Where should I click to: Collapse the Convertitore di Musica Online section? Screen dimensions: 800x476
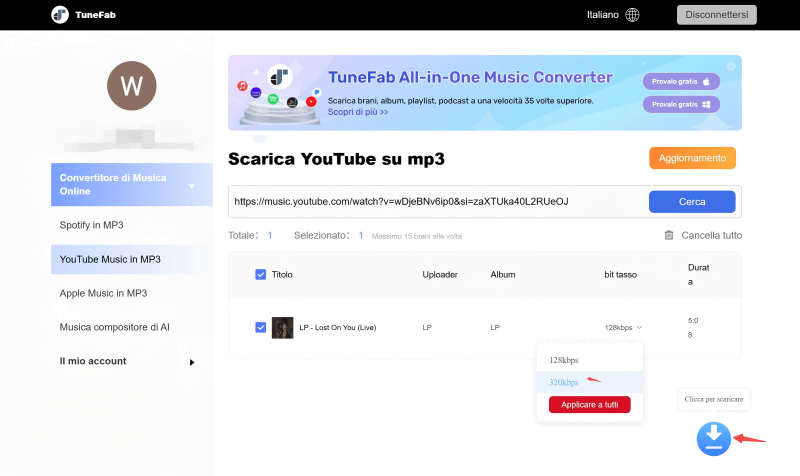pos(191,186)
